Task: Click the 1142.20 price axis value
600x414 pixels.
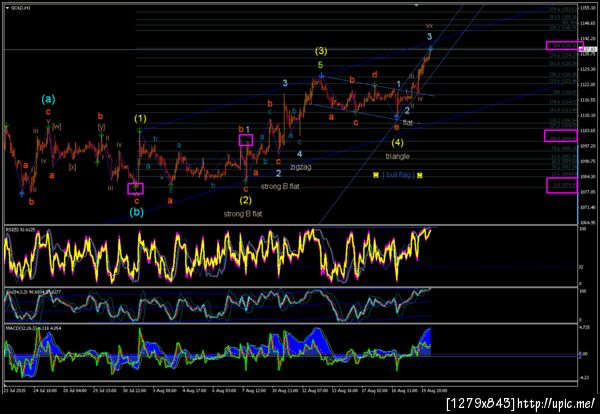Action: pos(587,38)
